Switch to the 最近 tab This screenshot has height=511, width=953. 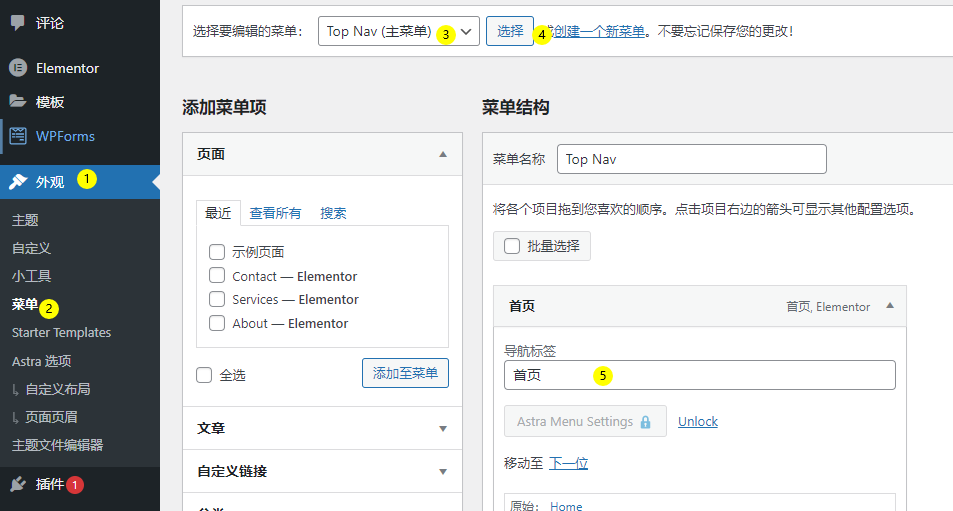pyautogui.click(x=218, y=213)
